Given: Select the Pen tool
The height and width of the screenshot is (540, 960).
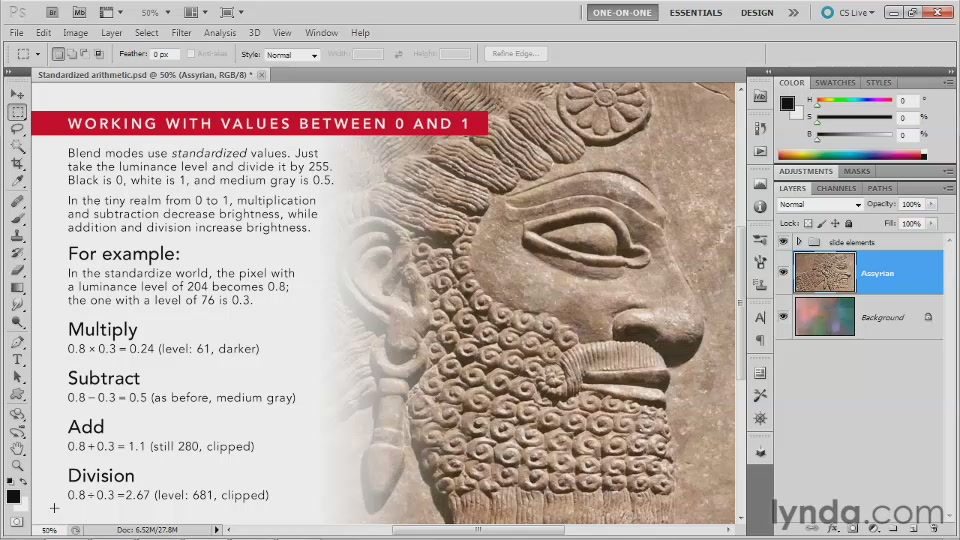Looking at the screenshot, I should pos(17,342).
